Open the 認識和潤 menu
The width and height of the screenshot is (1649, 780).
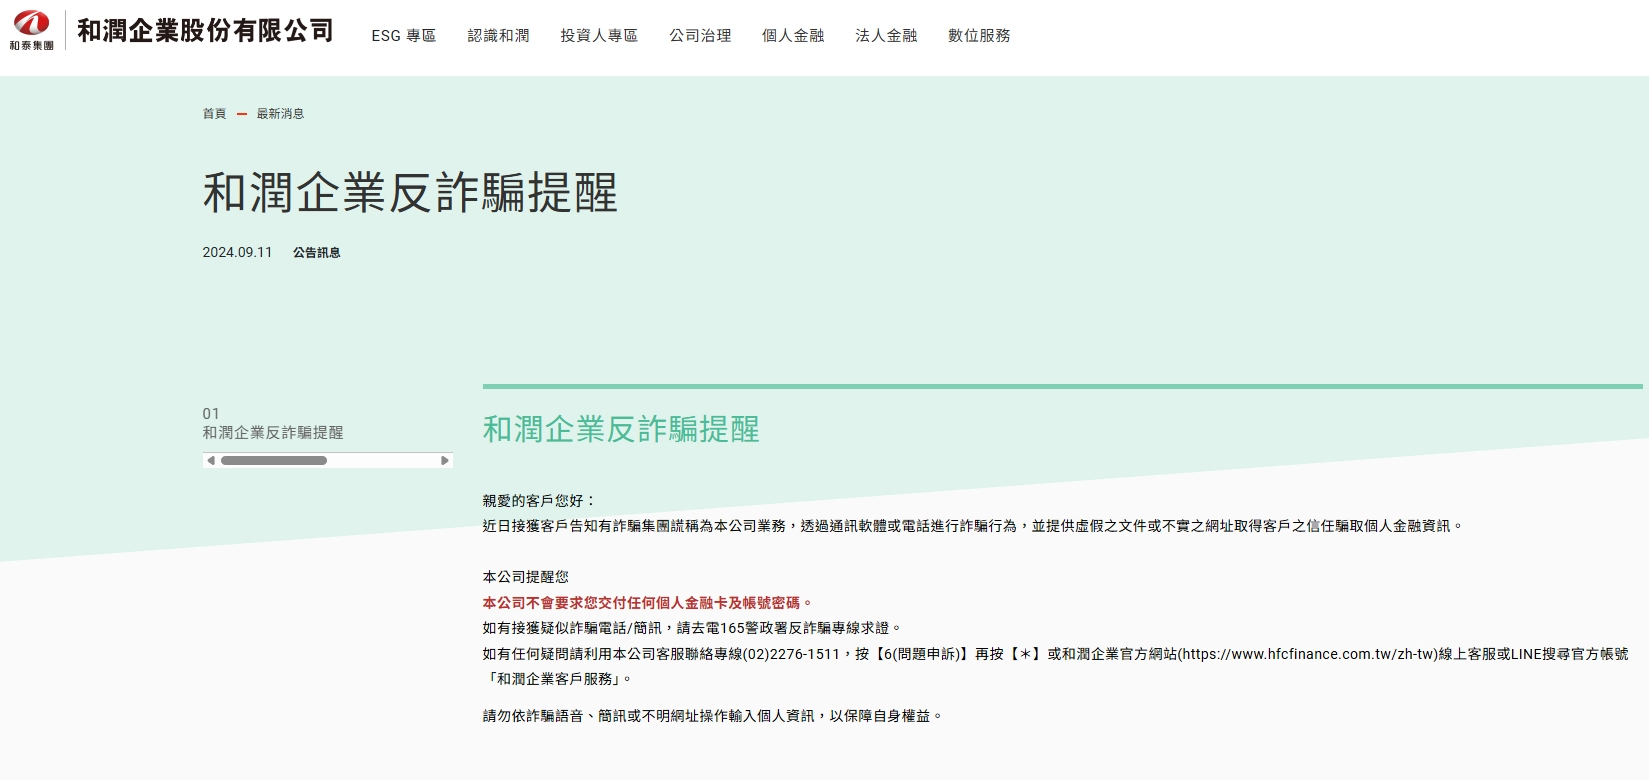tap(498, 36)
